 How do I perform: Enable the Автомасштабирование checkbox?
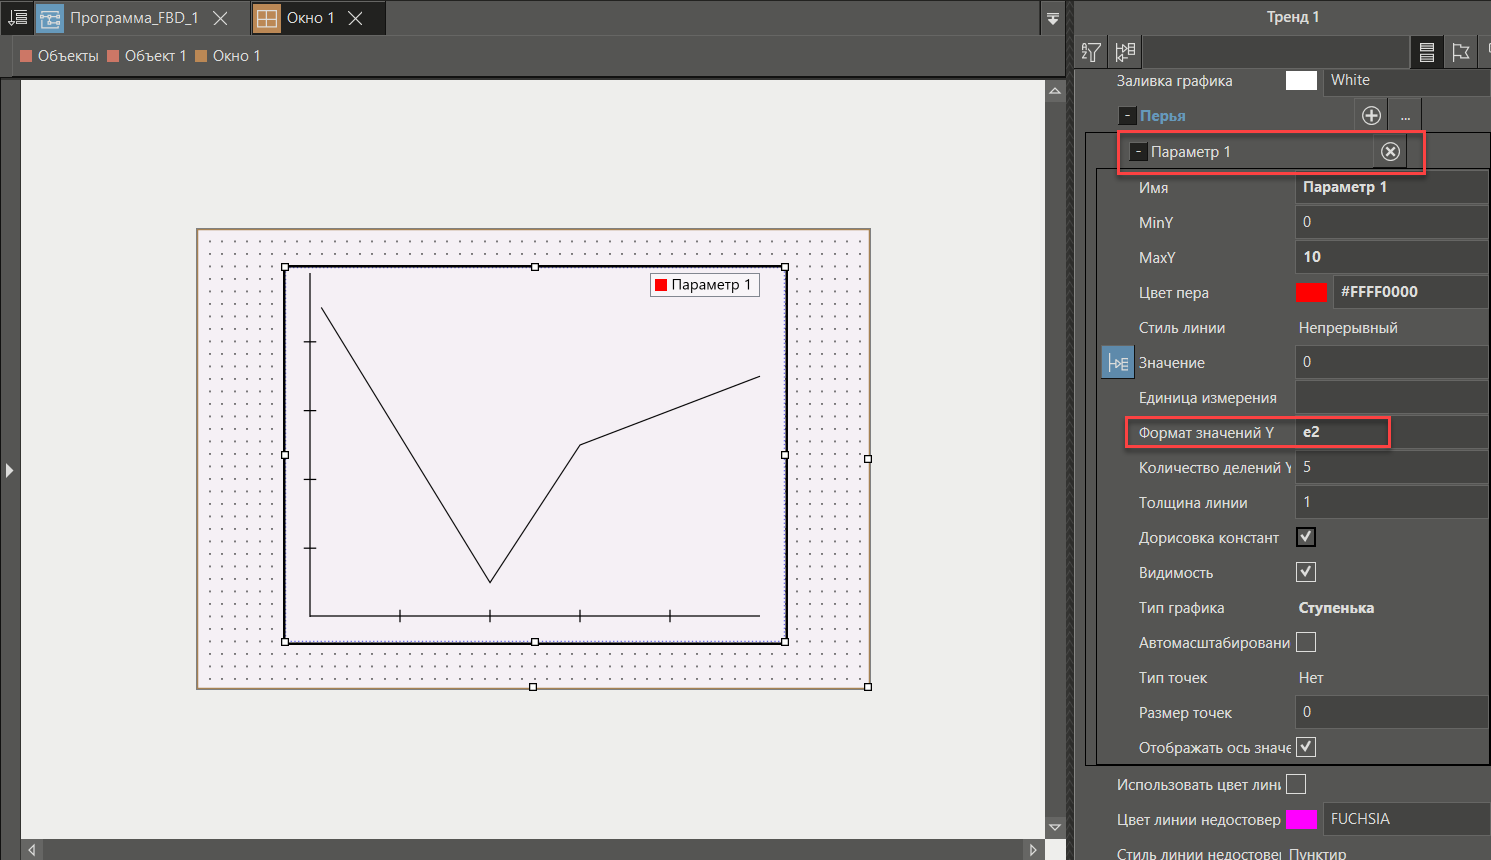(1306, 642)
